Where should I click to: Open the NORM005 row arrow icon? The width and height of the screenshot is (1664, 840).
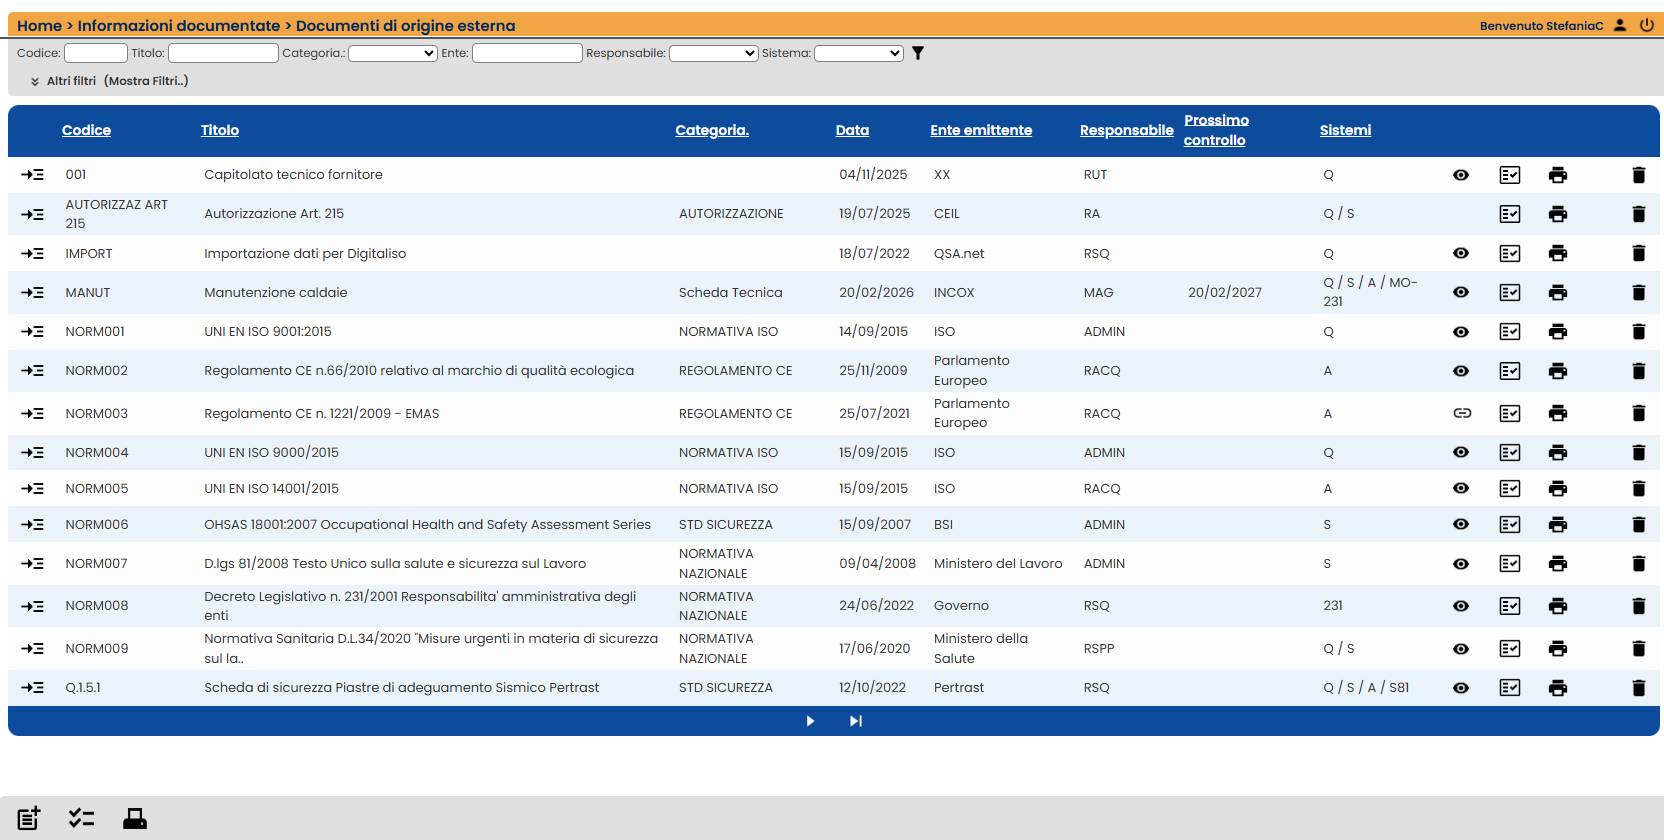tap(32, 489)
